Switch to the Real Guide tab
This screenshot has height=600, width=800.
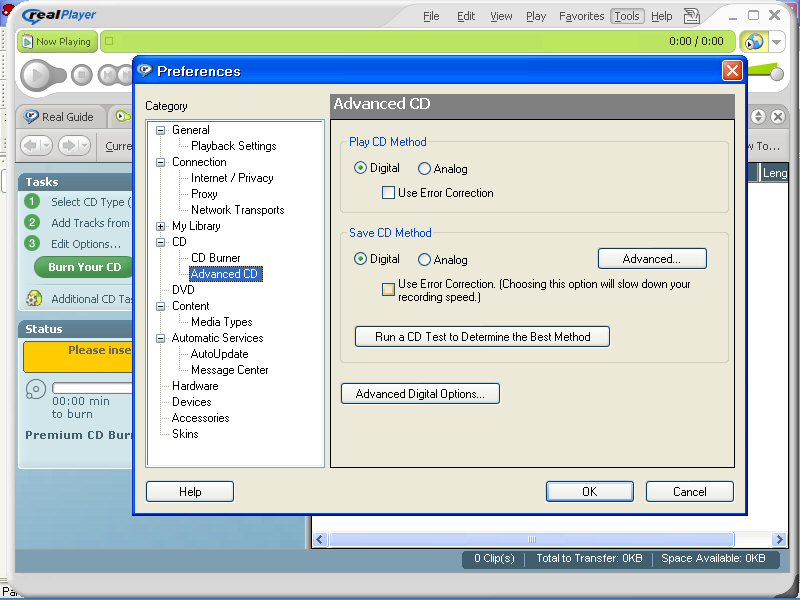60,117
